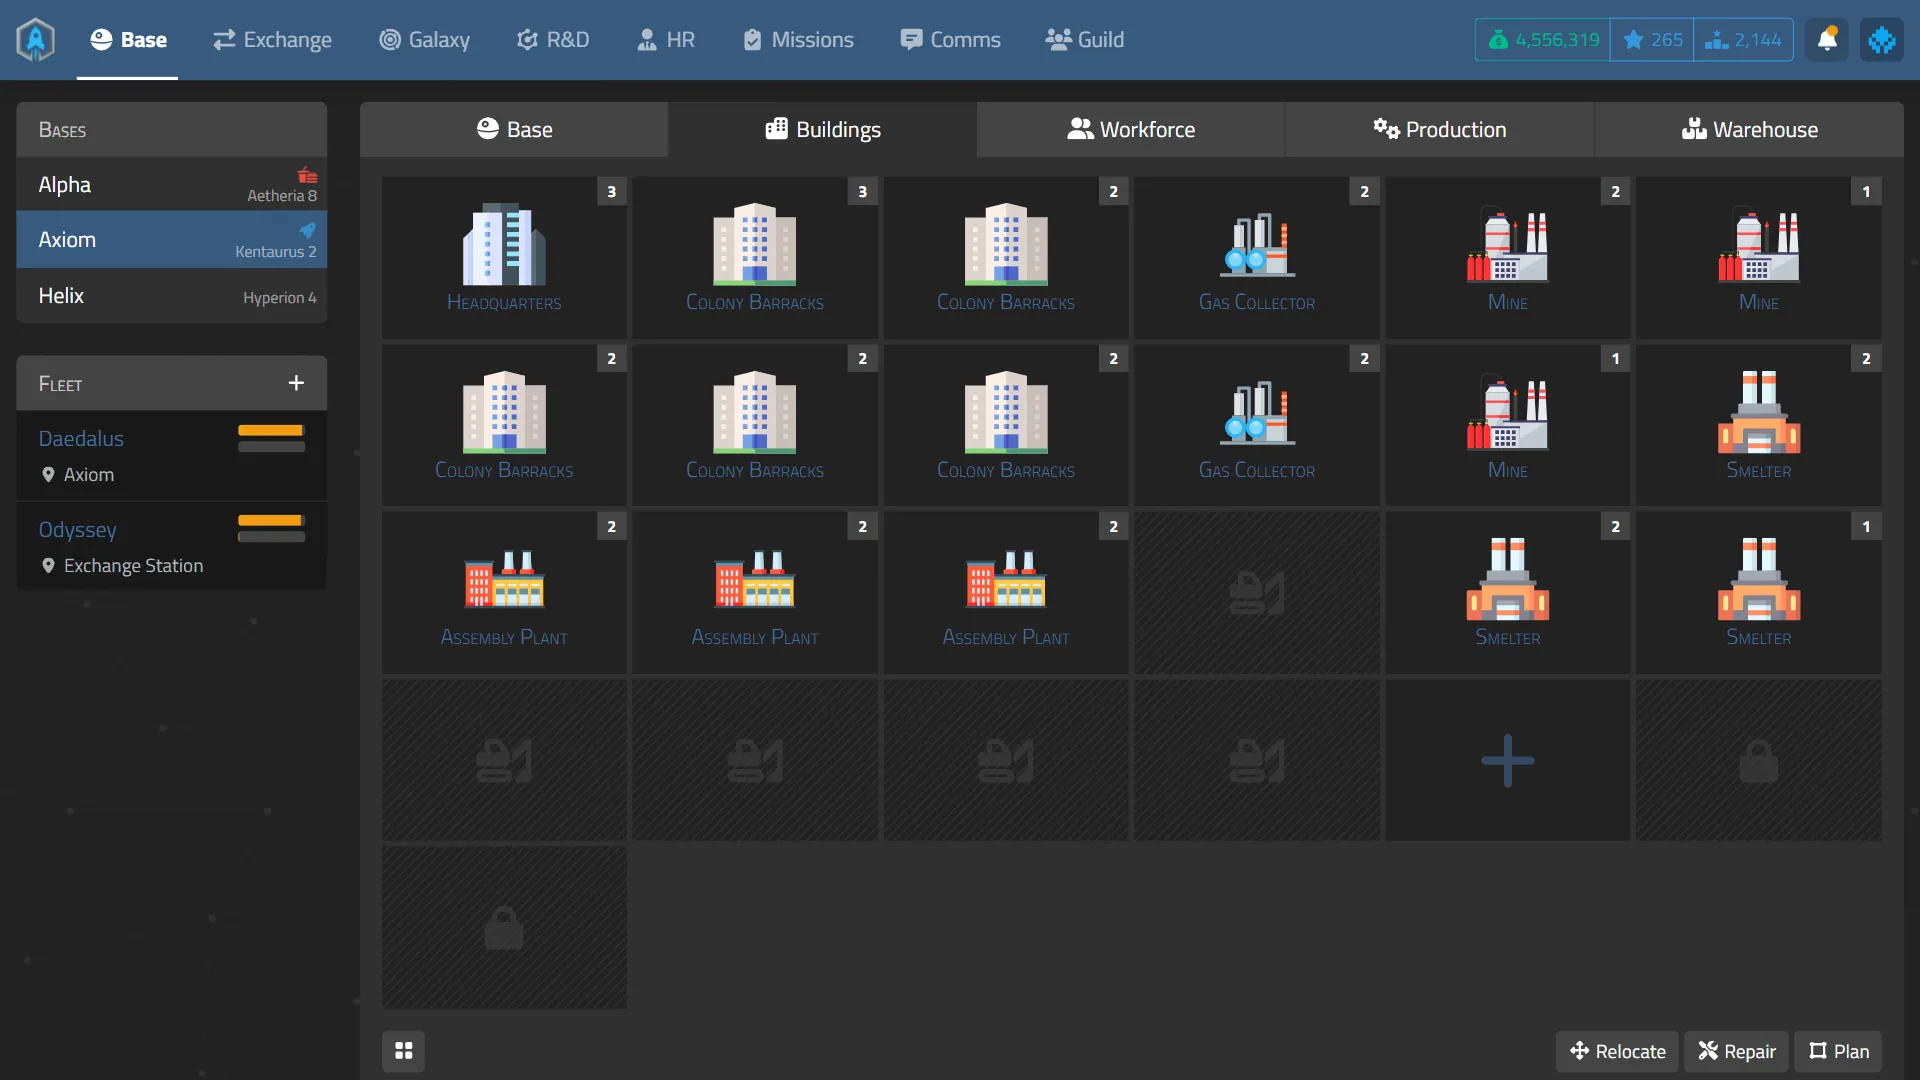Click the game logo icon
1920x1080 pixels.
36,40
